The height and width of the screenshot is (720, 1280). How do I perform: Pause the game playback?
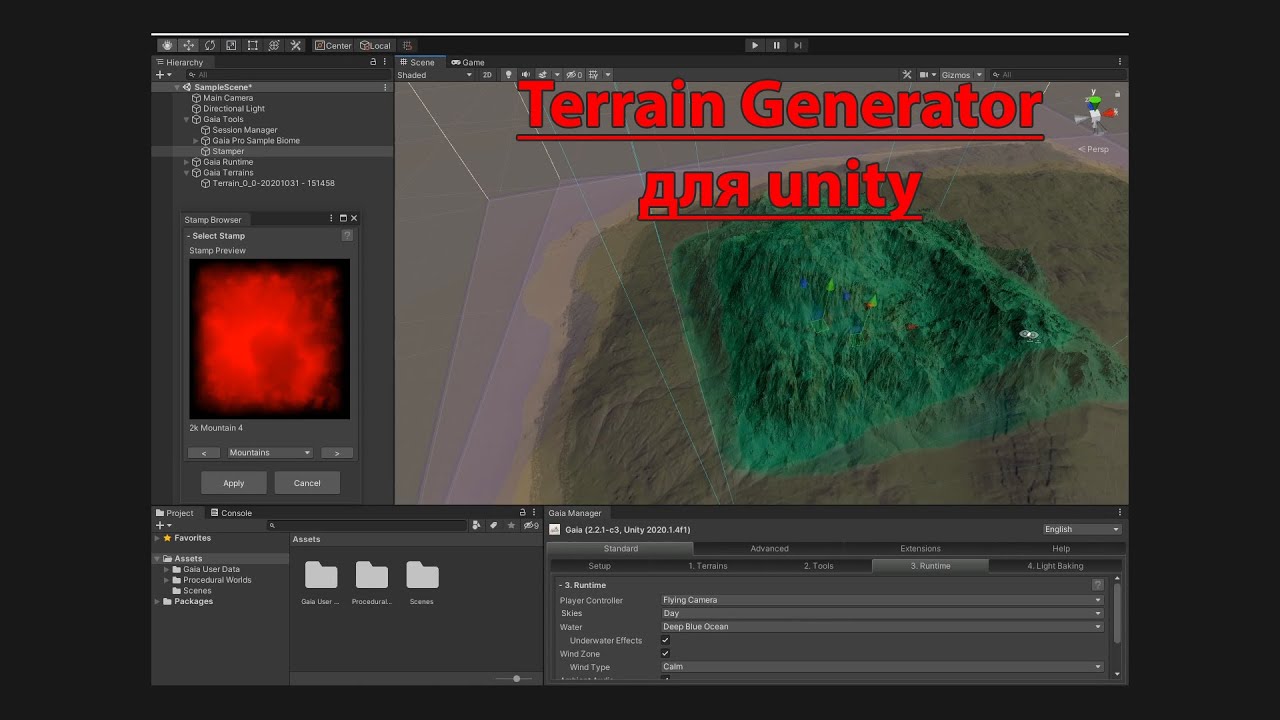pyautogui.click(x=777, y=45)
